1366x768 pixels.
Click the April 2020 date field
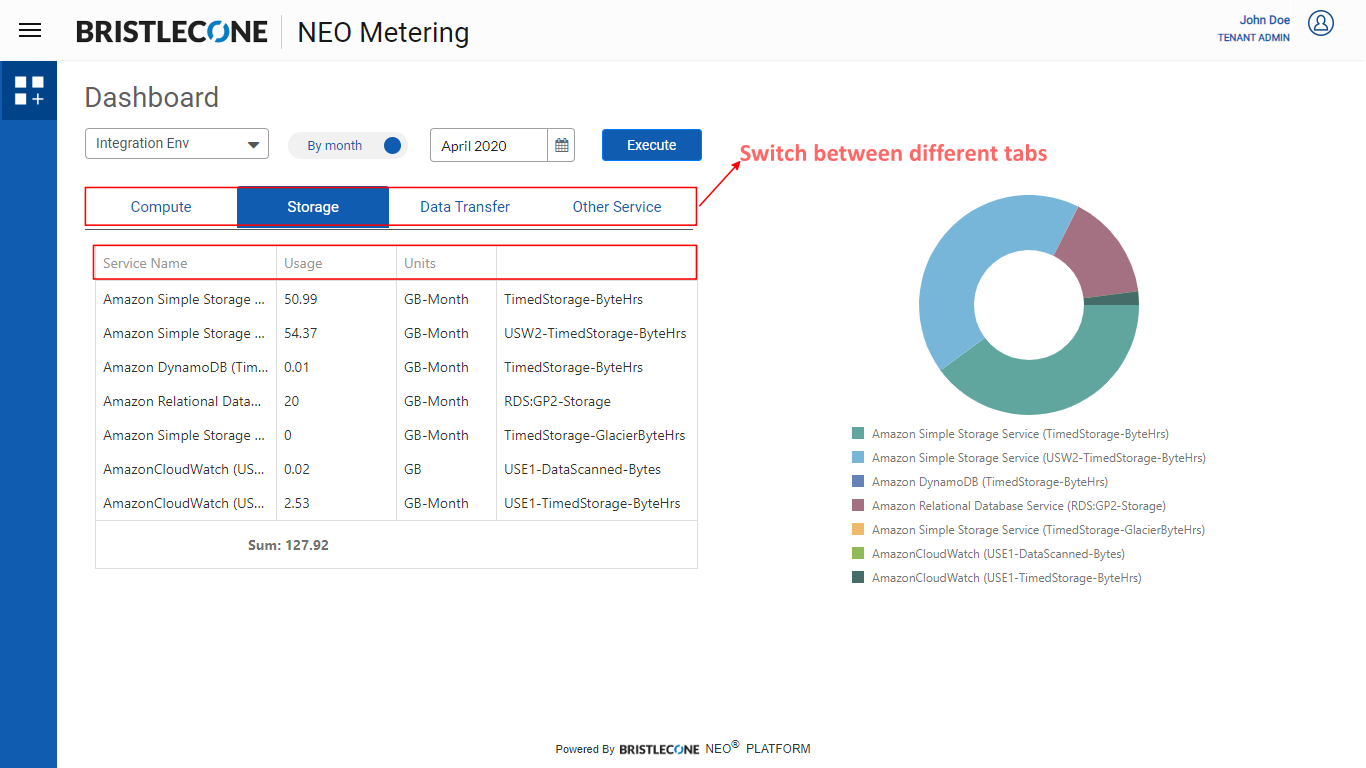tap(489, 146)
